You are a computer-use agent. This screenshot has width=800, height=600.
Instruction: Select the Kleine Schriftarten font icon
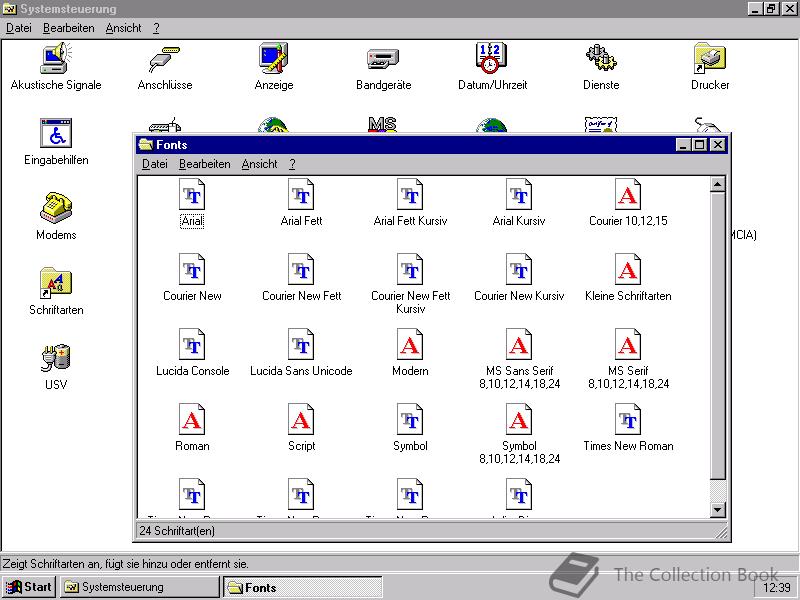628,269
